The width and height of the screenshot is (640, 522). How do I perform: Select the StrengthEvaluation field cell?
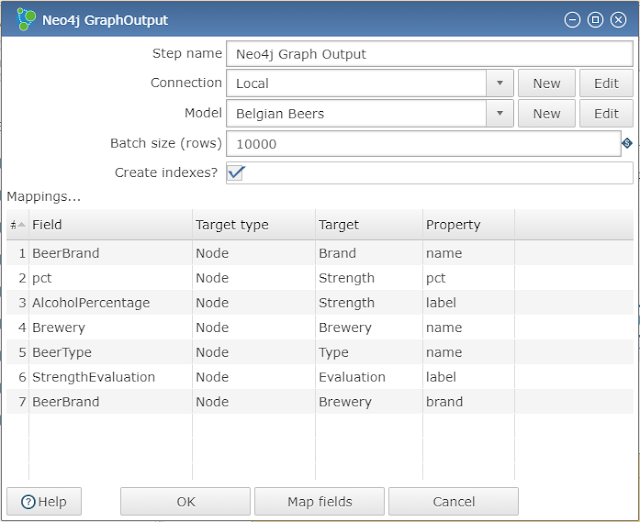point(94,377)
